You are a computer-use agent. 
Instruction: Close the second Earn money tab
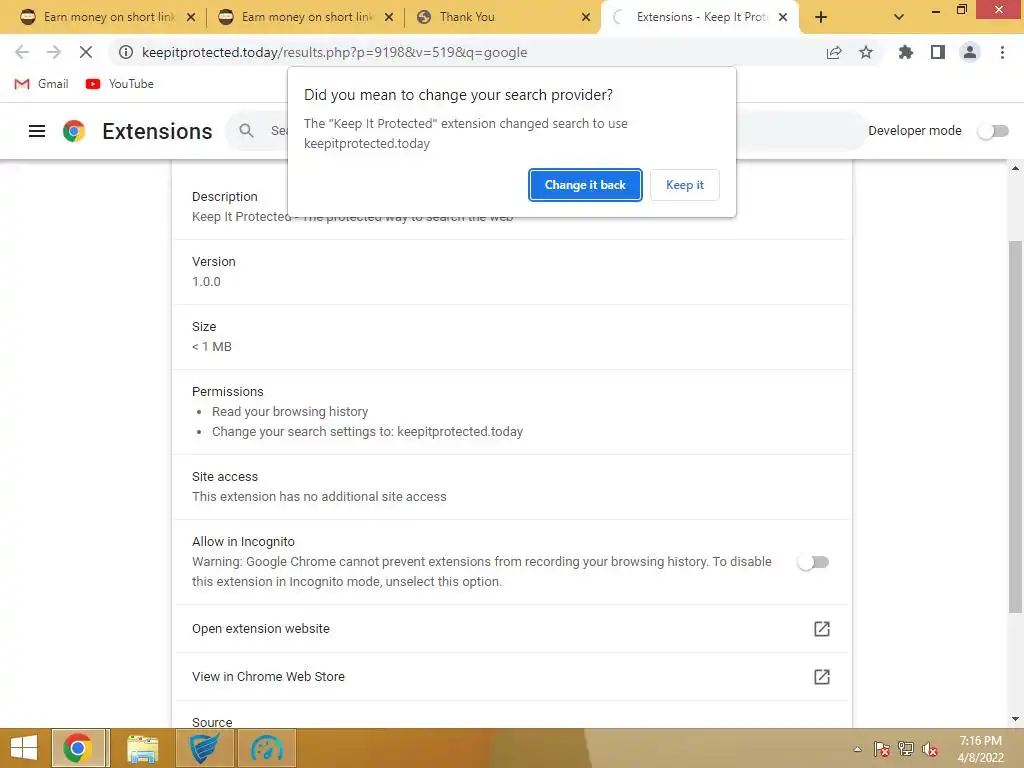[x=389, y=17]
